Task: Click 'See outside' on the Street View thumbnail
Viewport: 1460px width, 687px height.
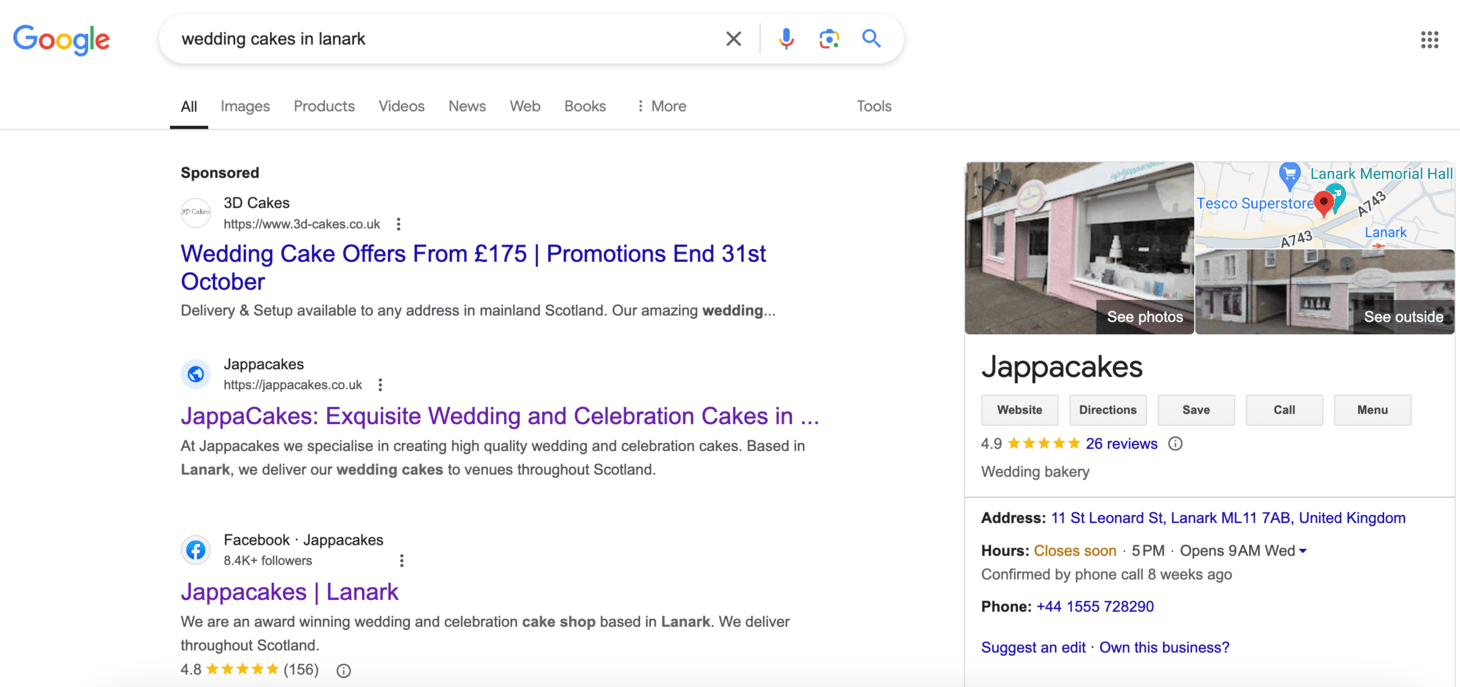Action: [1403, 316]
